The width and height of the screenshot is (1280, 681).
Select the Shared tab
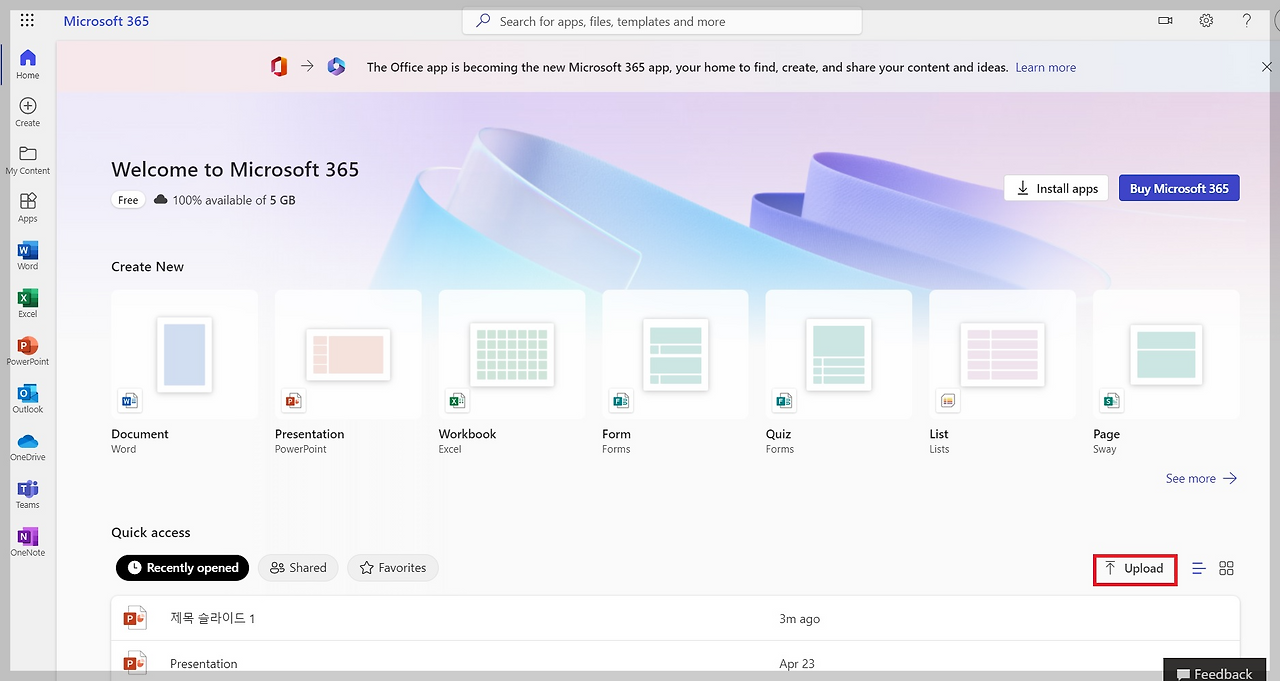pos(298,567)
